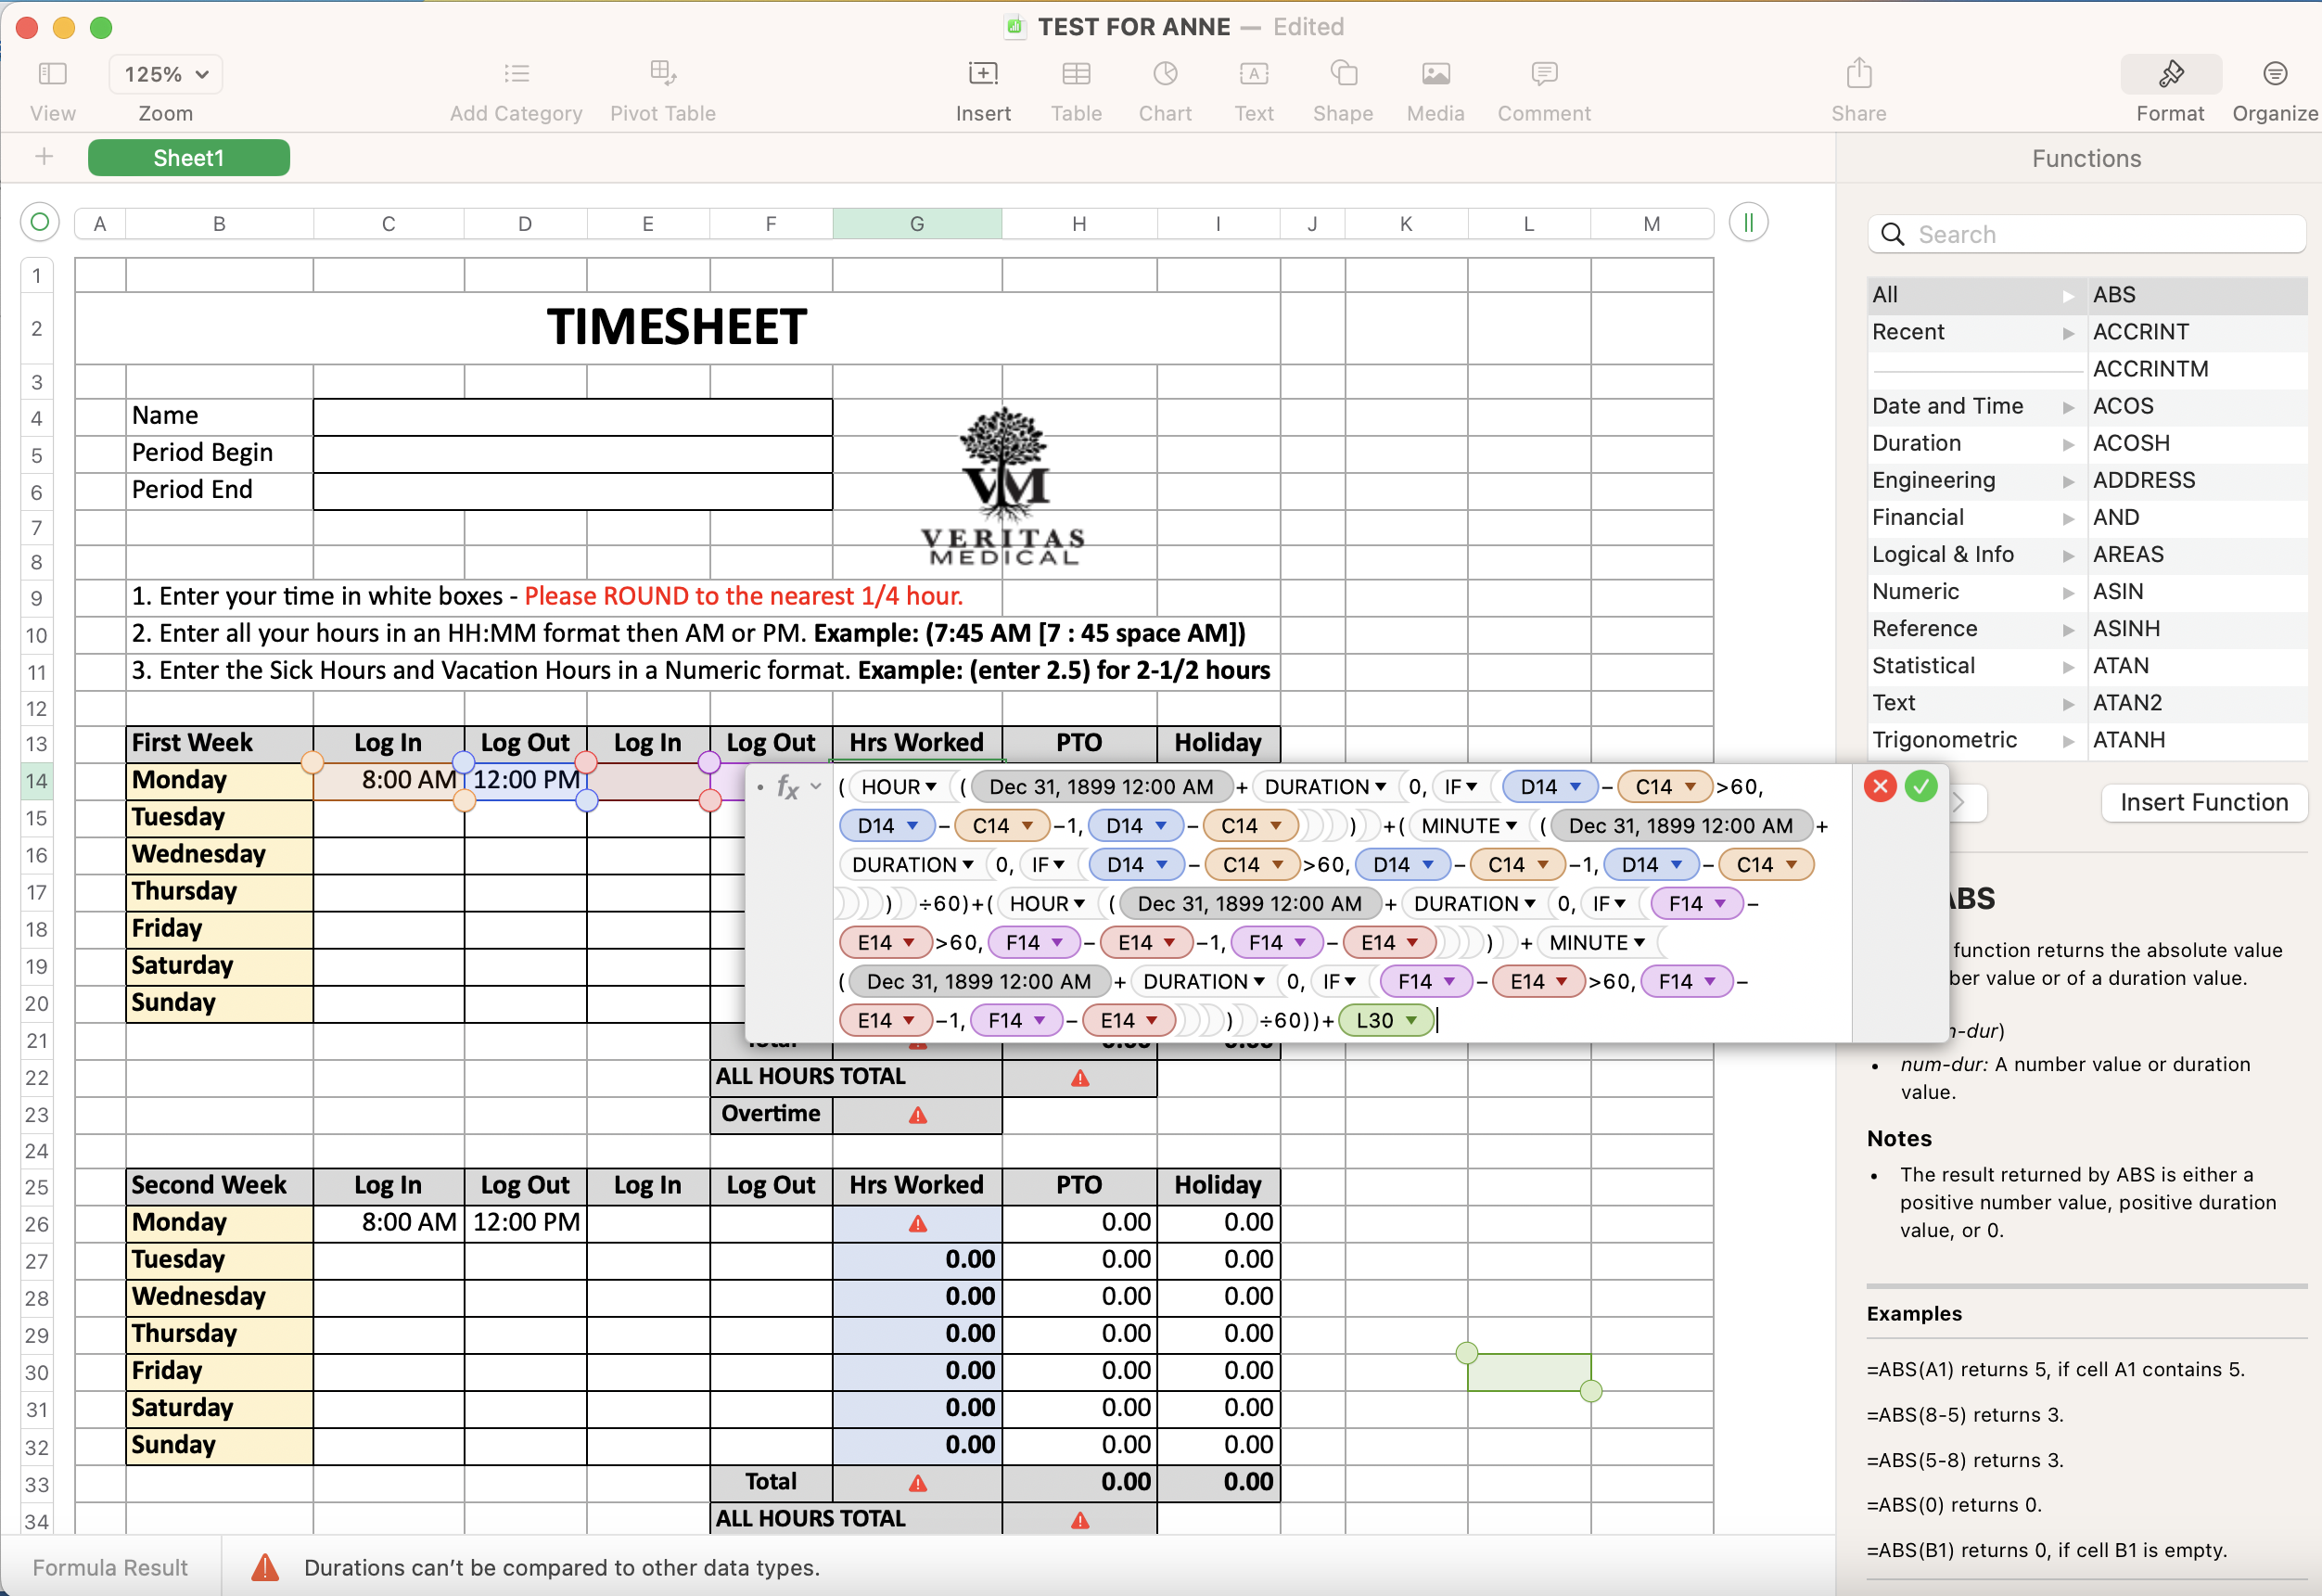Click the Pivot Table icon
The image size is (2322, 1596).
click(x=662, y=74)
